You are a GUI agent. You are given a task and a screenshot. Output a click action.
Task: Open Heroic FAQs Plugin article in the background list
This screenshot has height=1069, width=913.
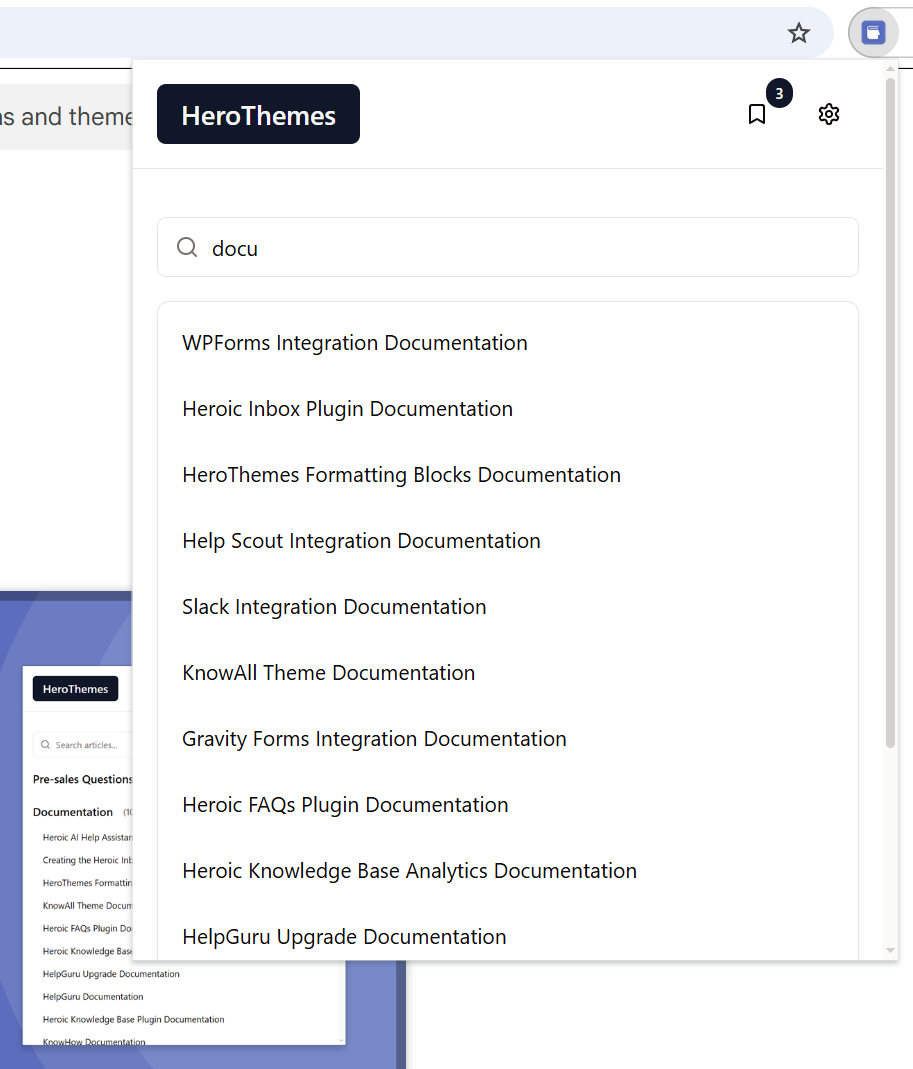[x=87, y=929]
